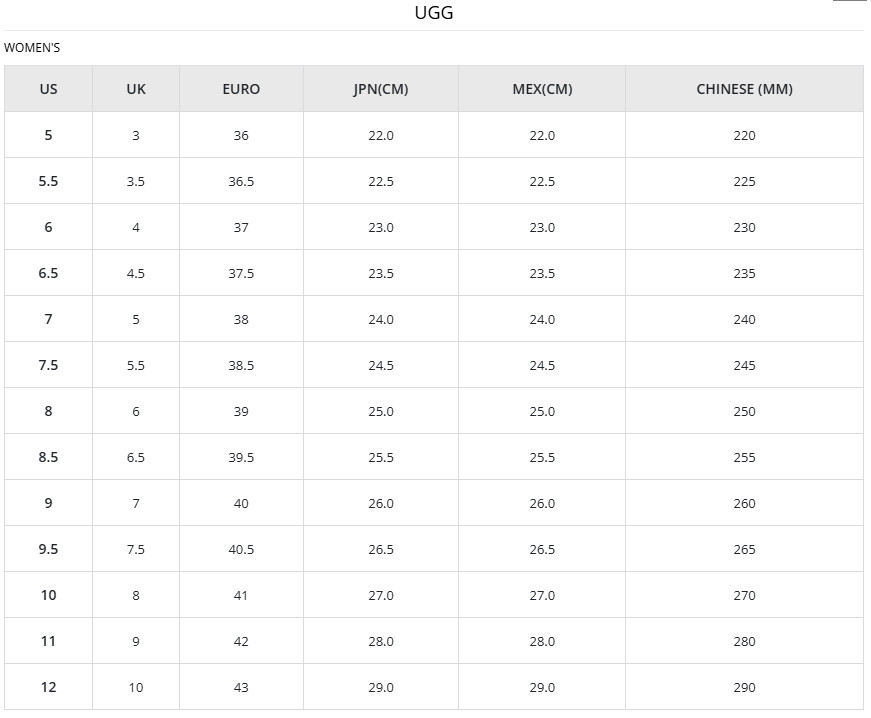The image size is (871, 718).
Task: Select EURO size 39.5 cell
Action: tap(241, 457)
